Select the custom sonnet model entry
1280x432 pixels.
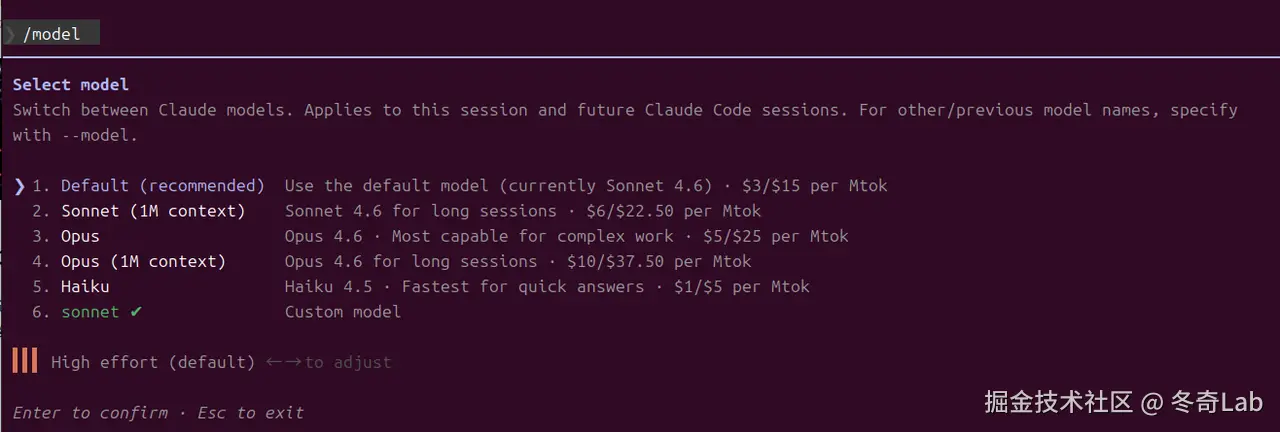click(90, 312)
